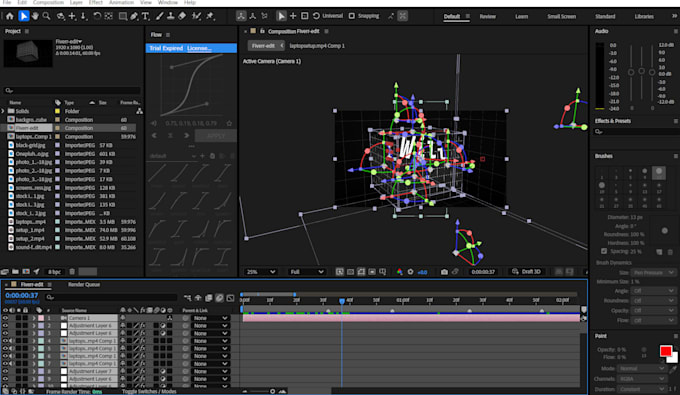Delete selected project item with trash icon

click(72, 271)
